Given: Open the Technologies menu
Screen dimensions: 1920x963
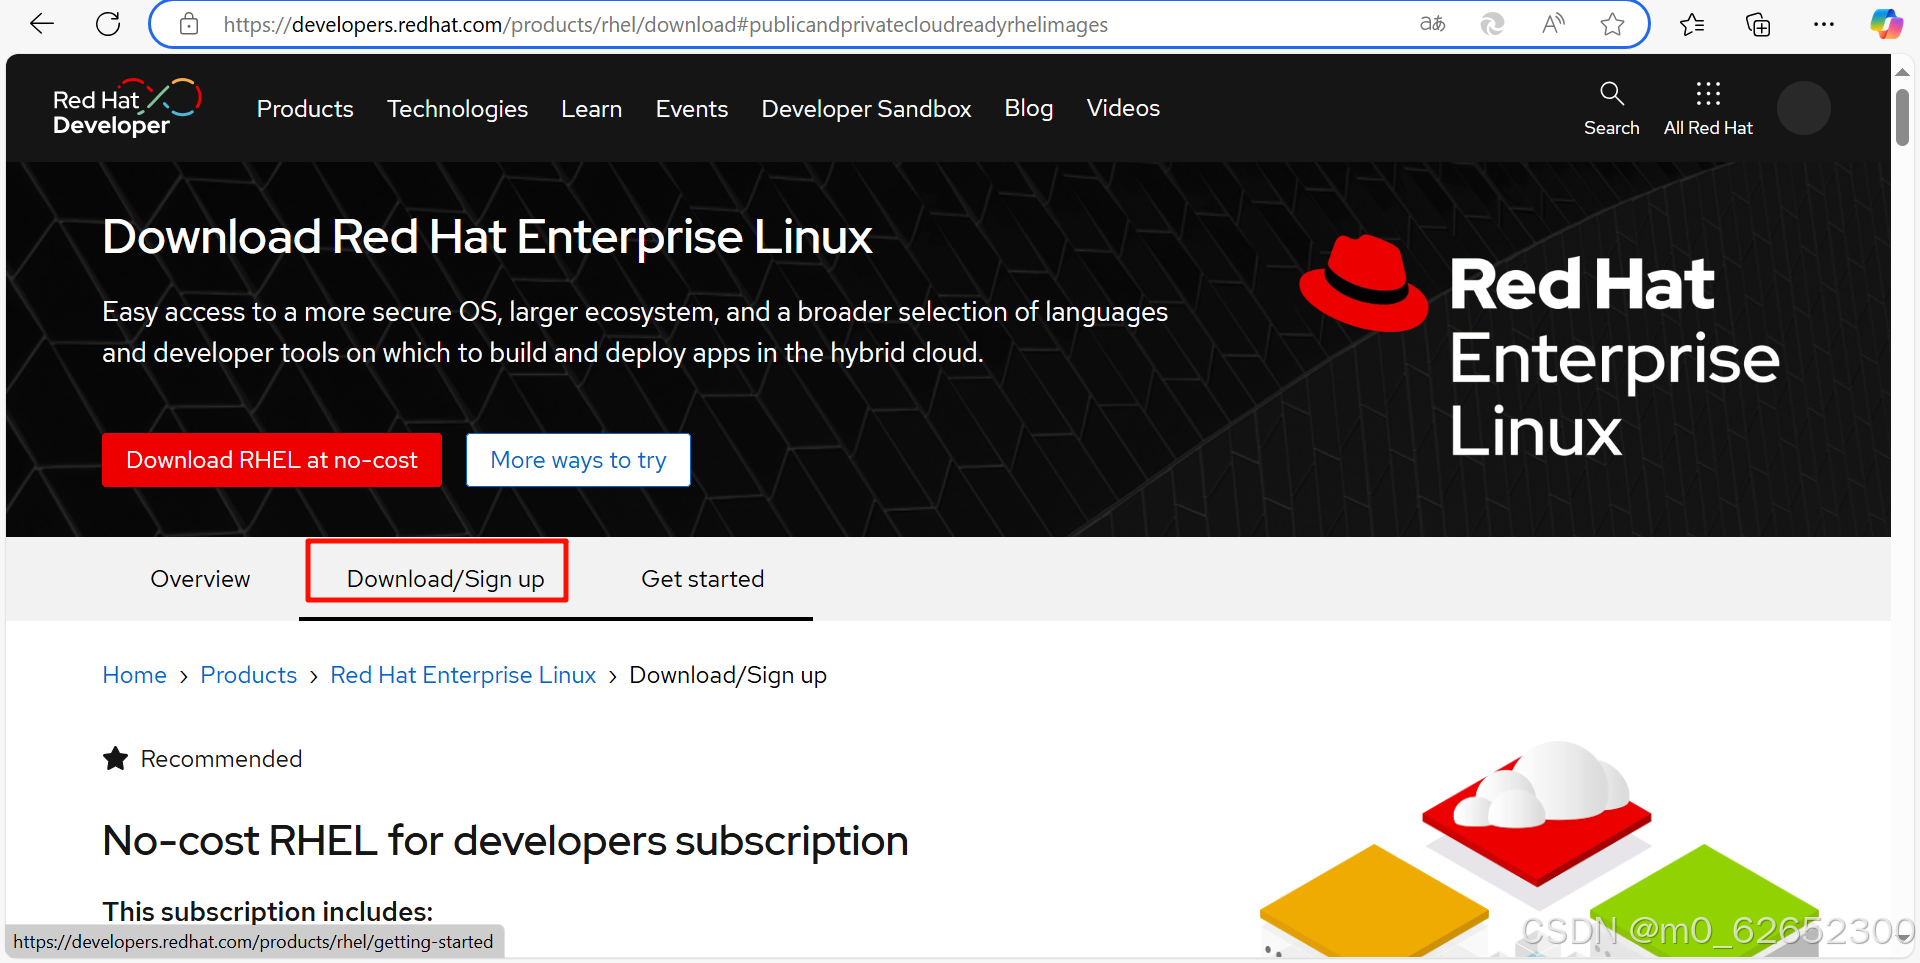Looking at the screenshot, I should click(457, 108).
